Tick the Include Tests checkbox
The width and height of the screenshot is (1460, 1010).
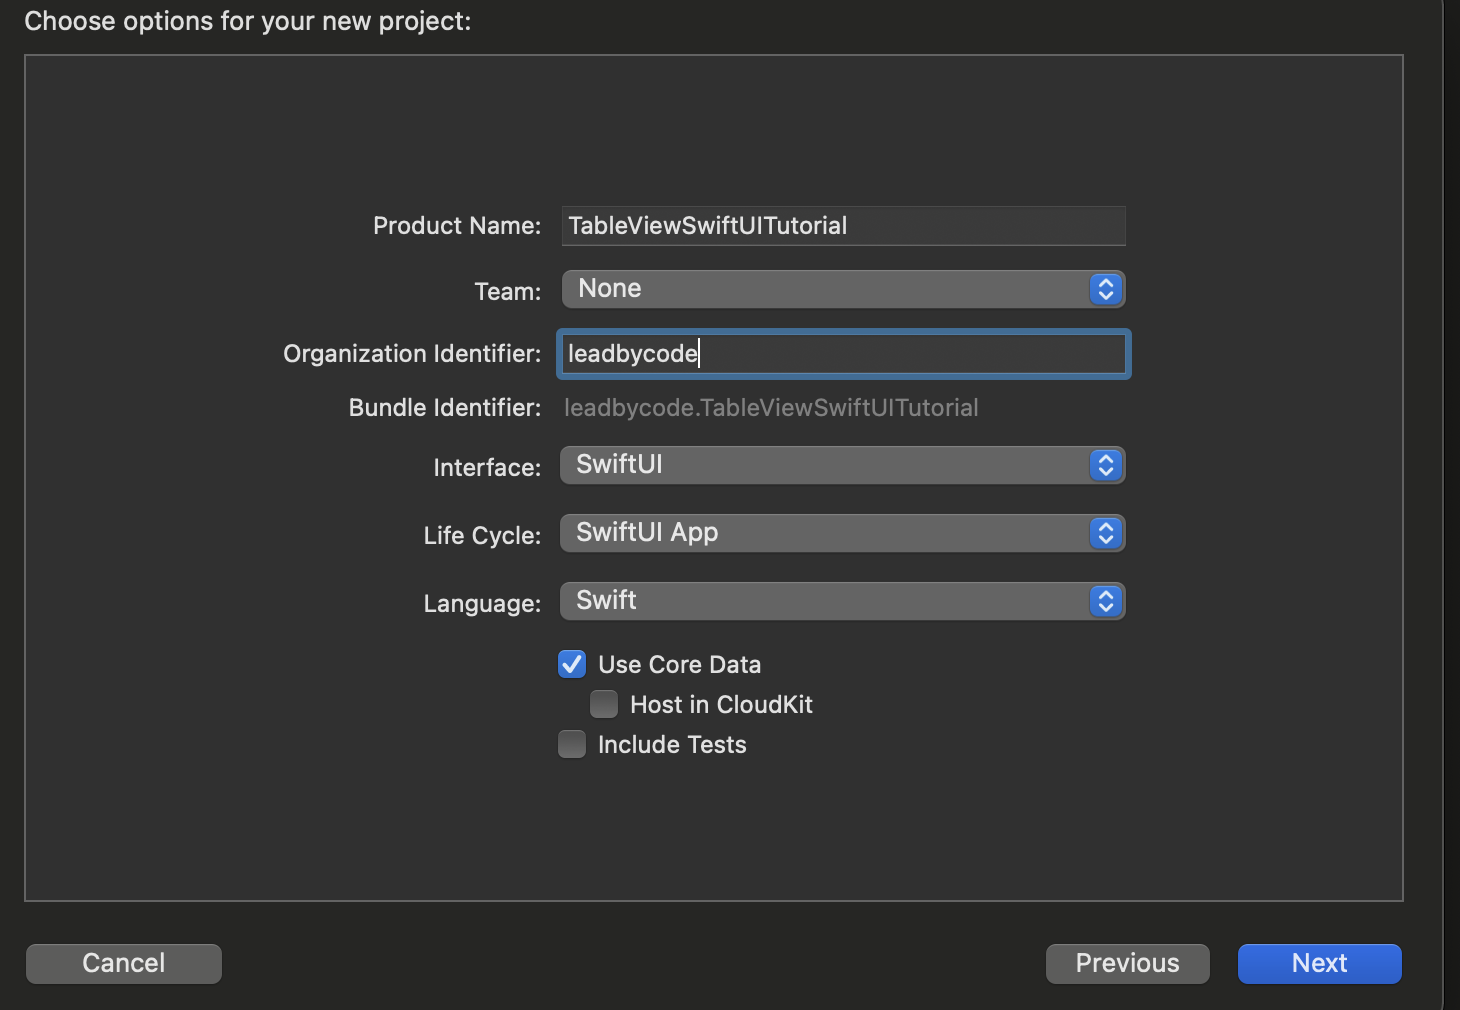[x=572, y=744]
